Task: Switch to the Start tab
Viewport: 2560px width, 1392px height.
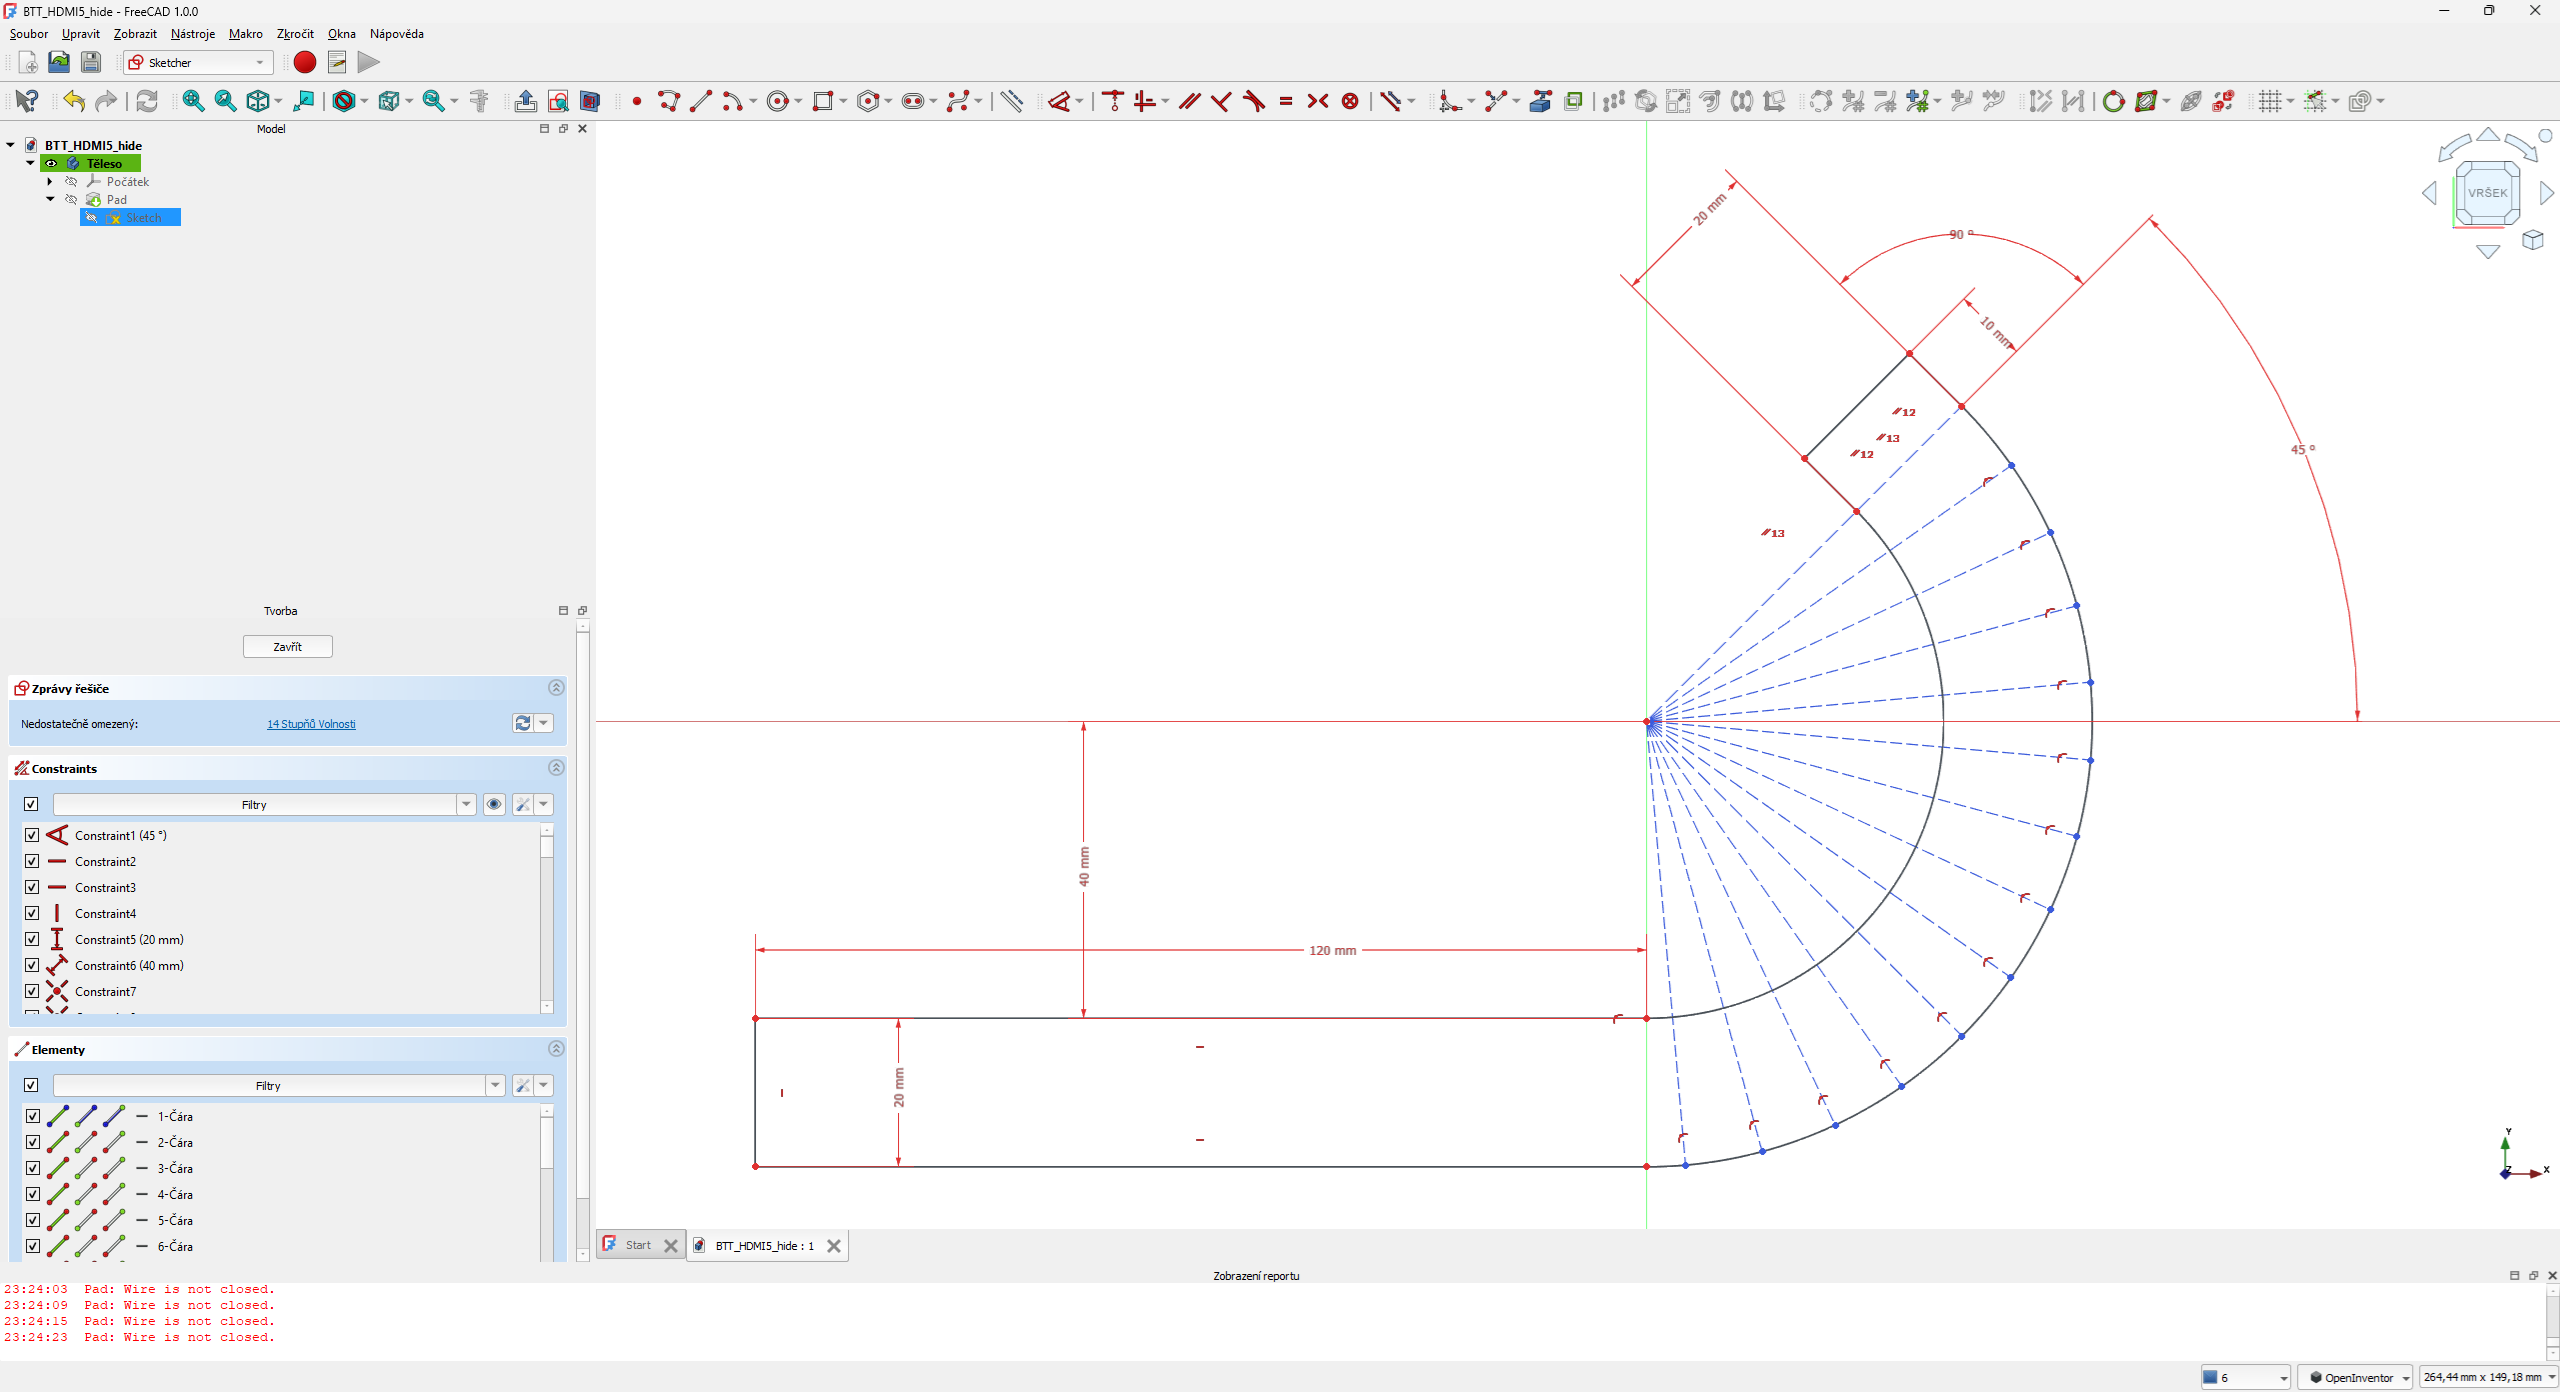Action: (x=637, y=1245)
